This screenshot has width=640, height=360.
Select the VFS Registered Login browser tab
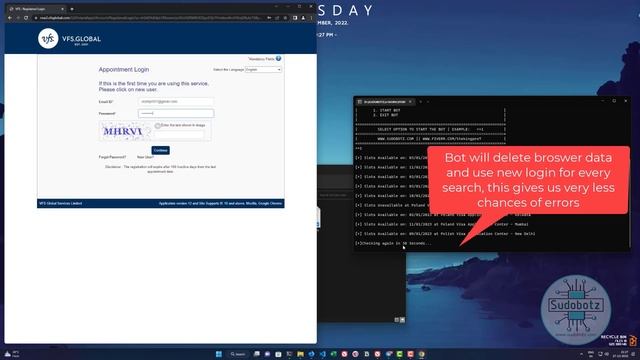37,9
